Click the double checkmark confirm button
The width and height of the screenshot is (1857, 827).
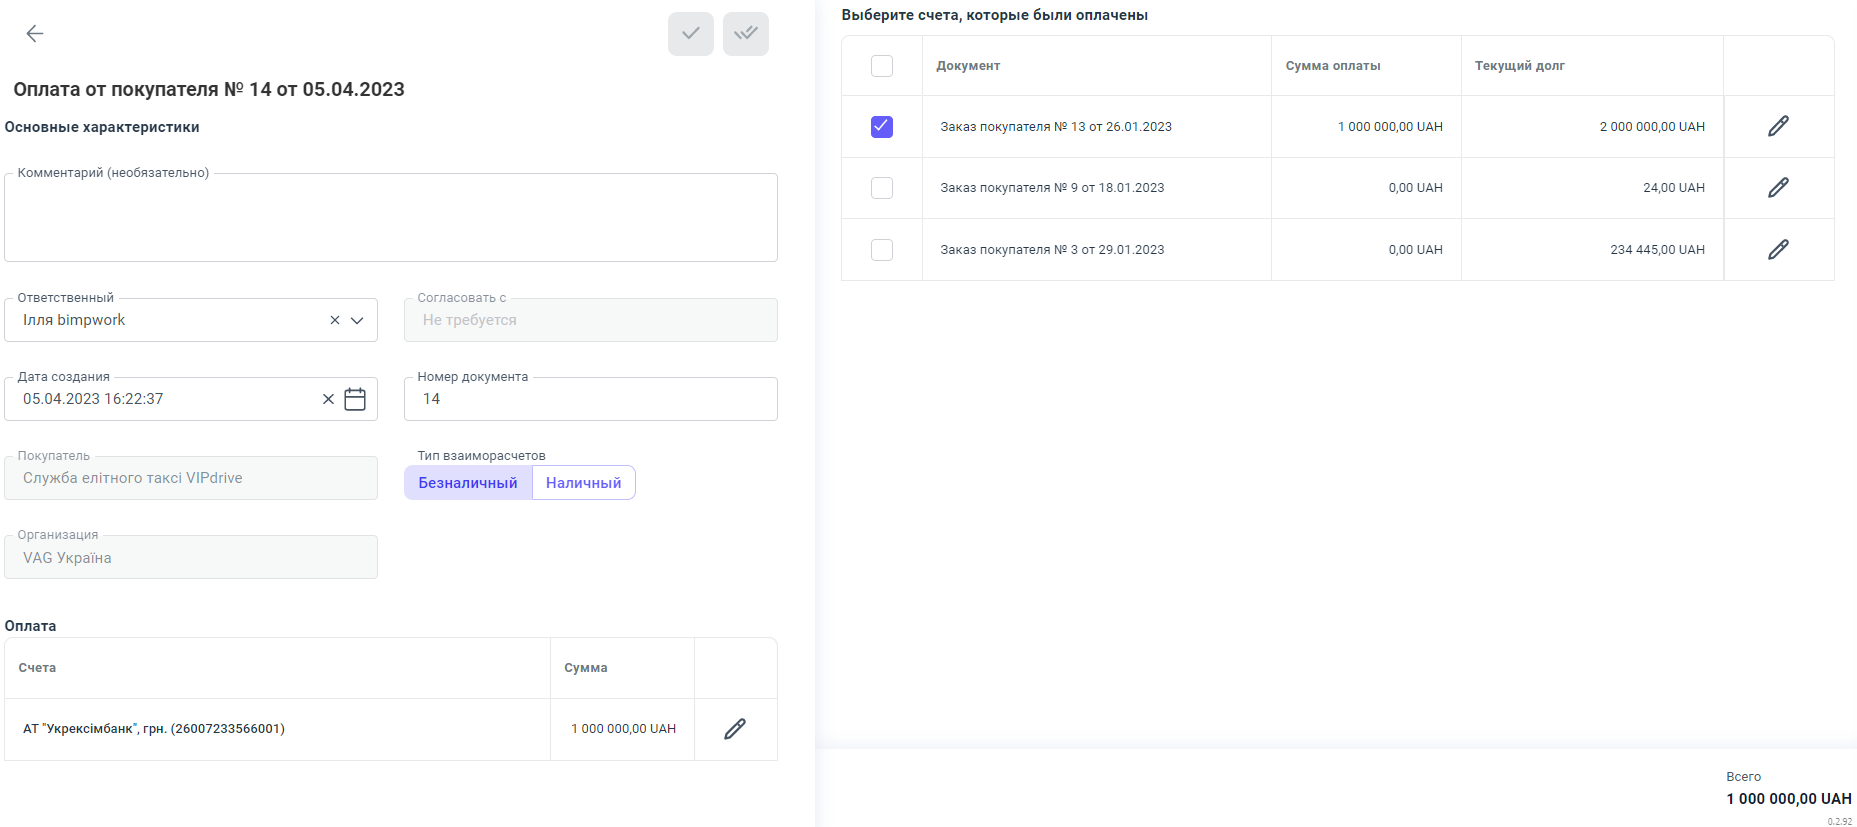pyautogui.click(x=745, y=34)
